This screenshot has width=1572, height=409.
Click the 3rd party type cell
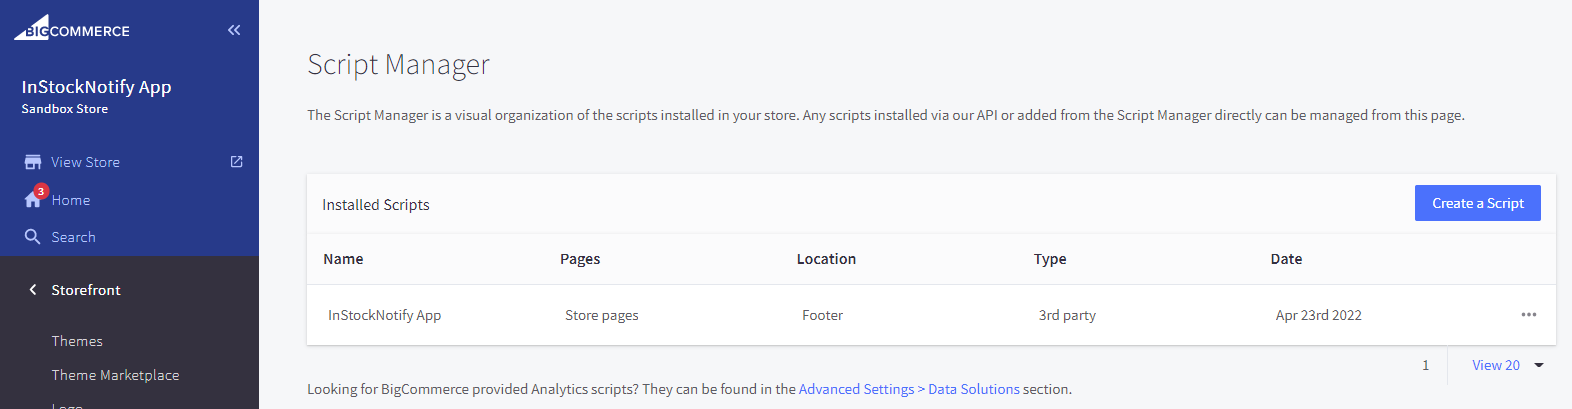tap(1067, 315)
